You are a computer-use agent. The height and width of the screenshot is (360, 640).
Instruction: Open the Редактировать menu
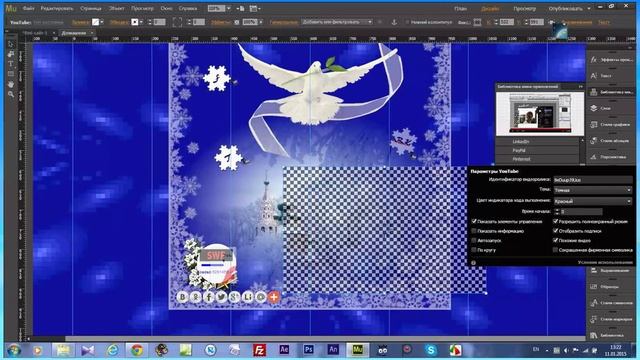(57, 8)
